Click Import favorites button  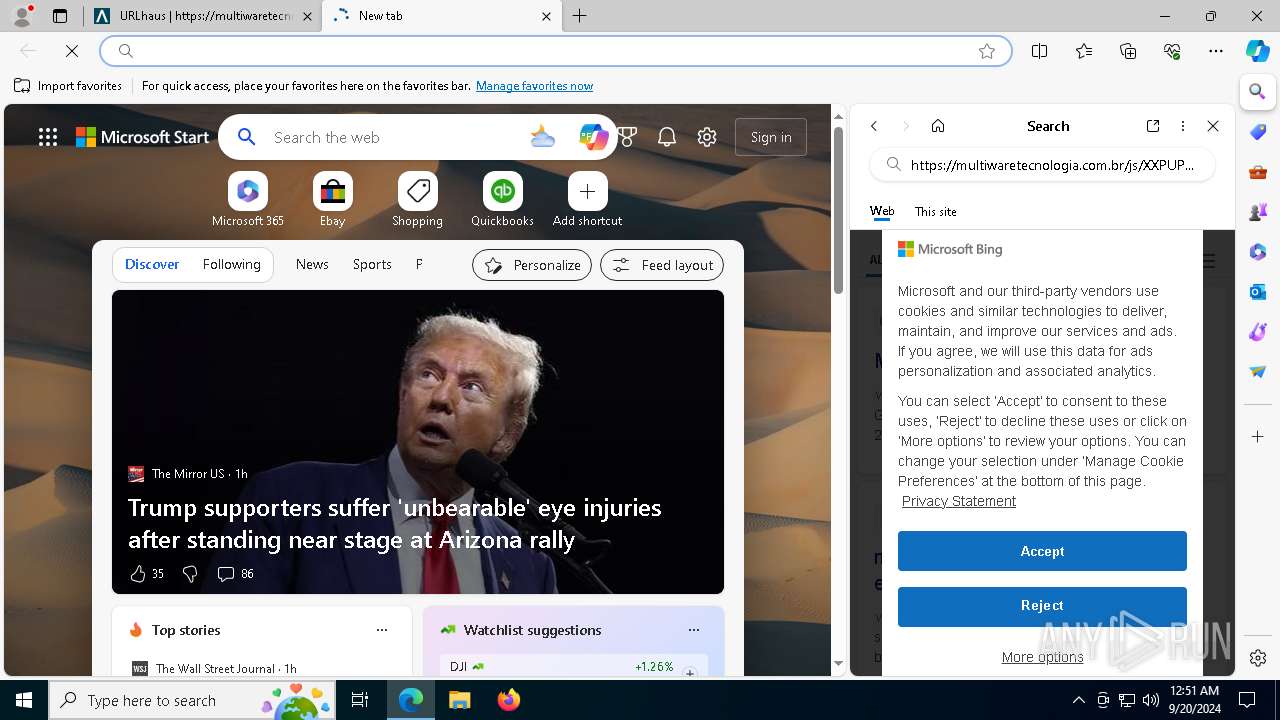68,86
